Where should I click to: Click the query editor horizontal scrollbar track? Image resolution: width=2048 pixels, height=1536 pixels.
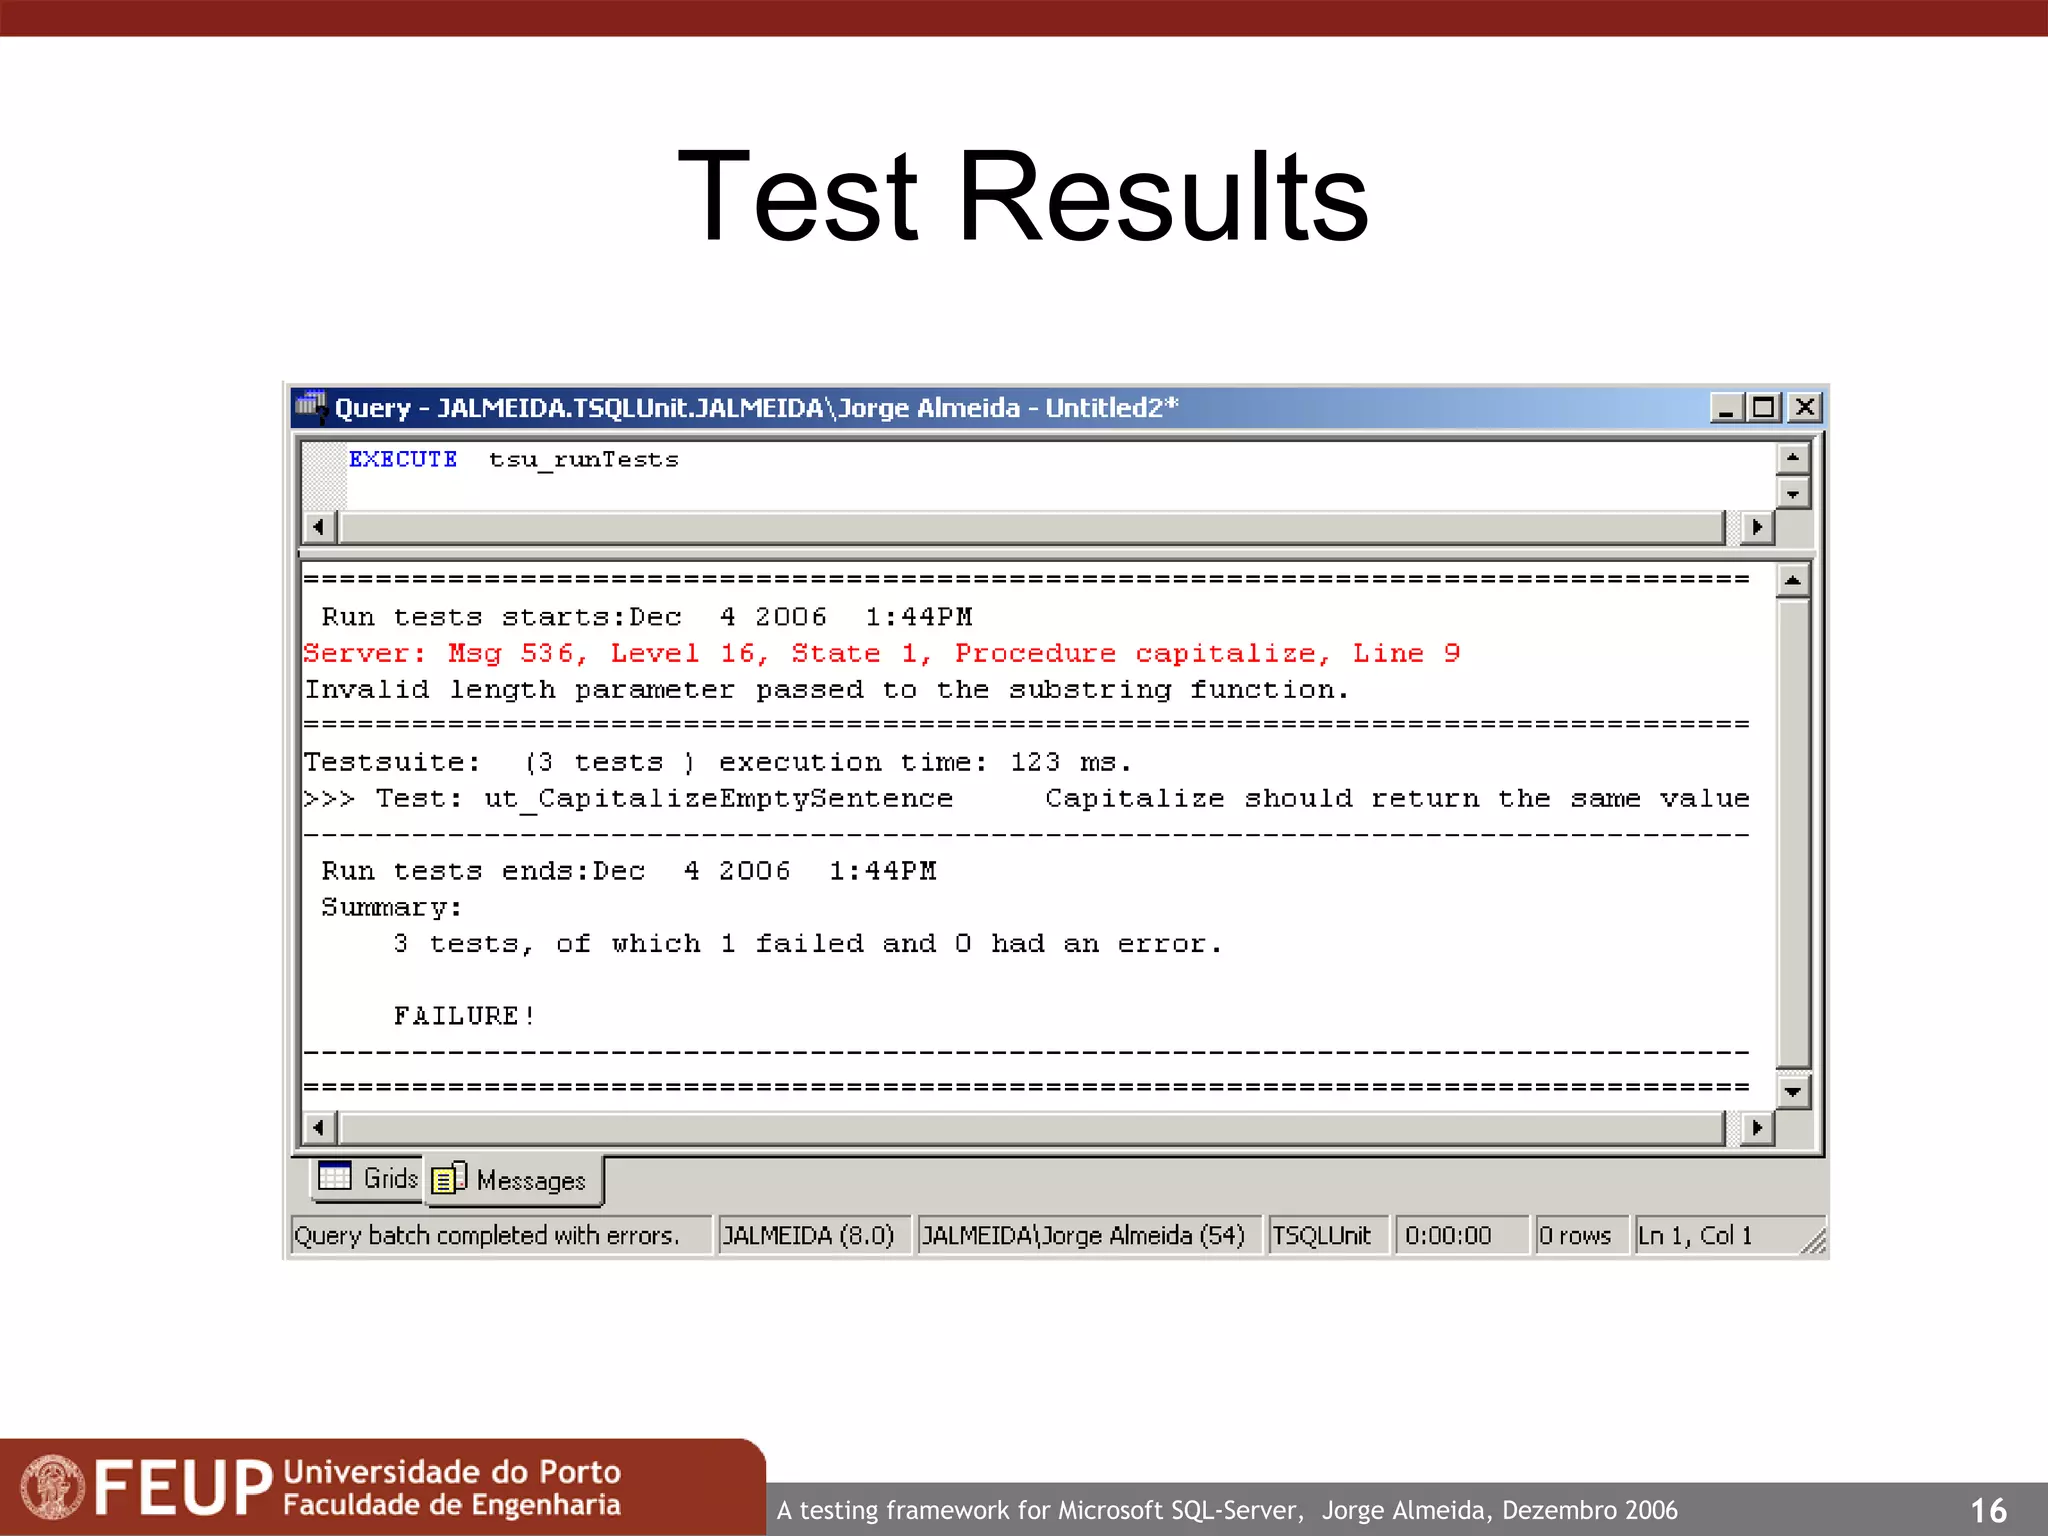pos(1032,527)
